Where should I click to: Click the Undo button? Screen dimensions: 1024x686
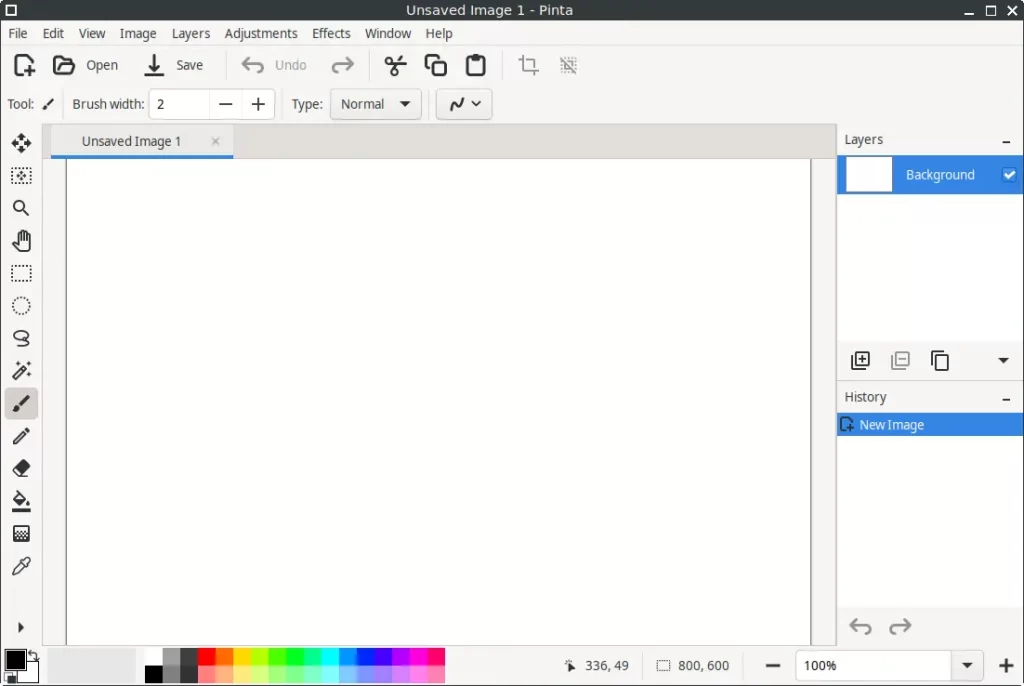click(x=274, y=65)
